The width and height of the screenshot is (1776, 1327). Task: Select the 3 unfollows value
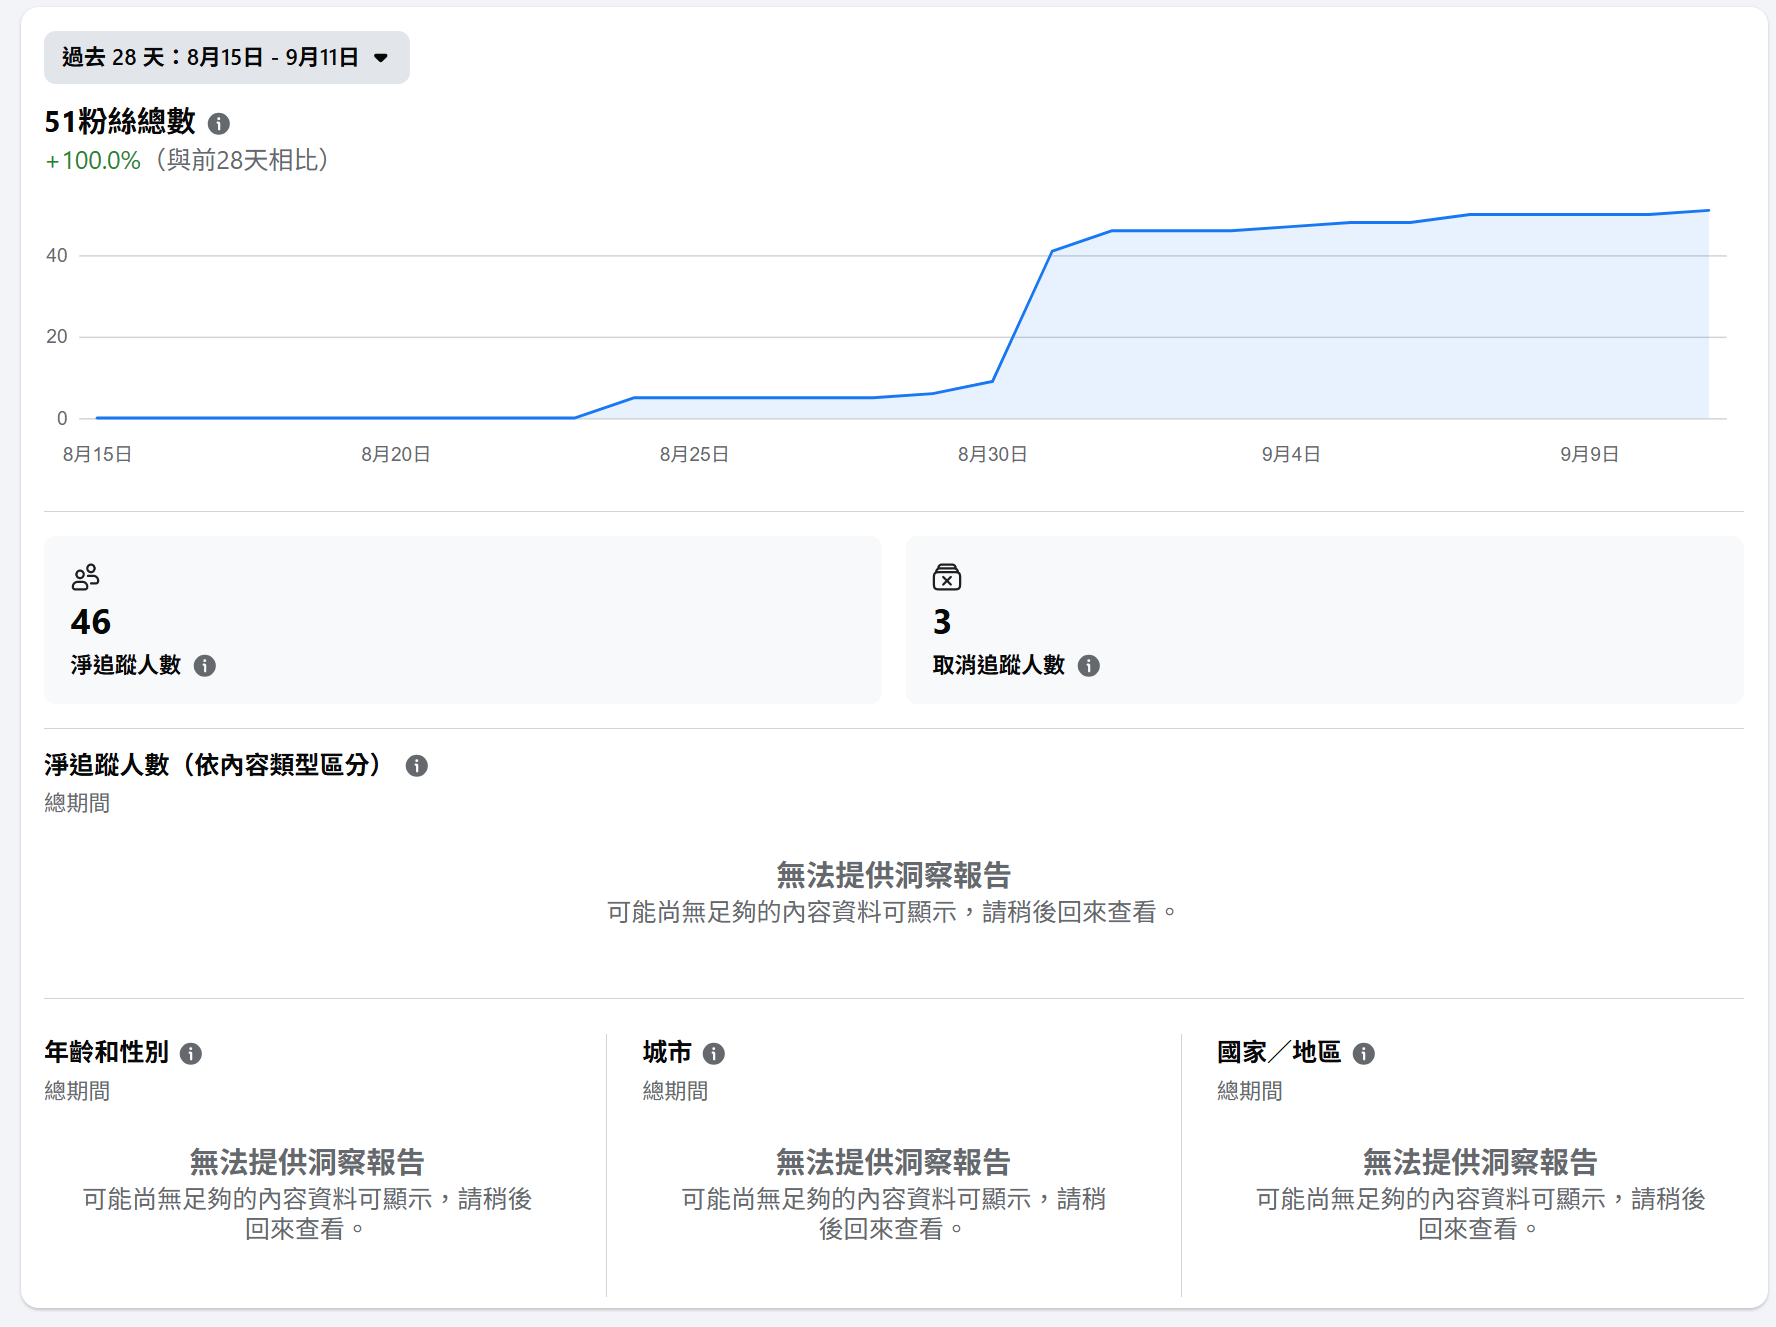[x=942, y=622]
